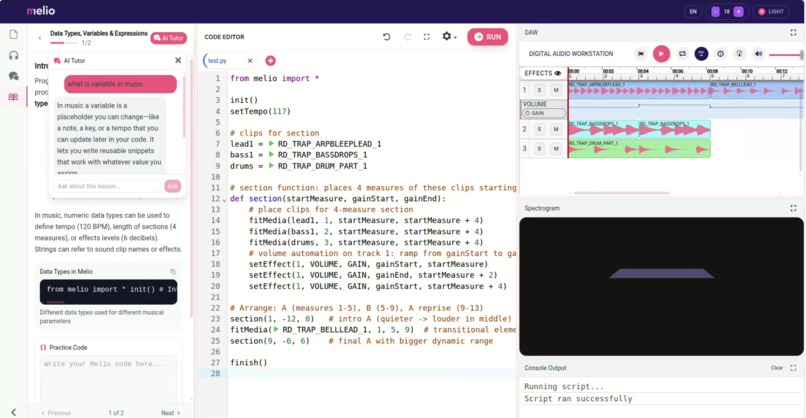The width and height of the screenshot is (806, 418).
Task: Increase font size with plus button
Action: click(738, 11)
